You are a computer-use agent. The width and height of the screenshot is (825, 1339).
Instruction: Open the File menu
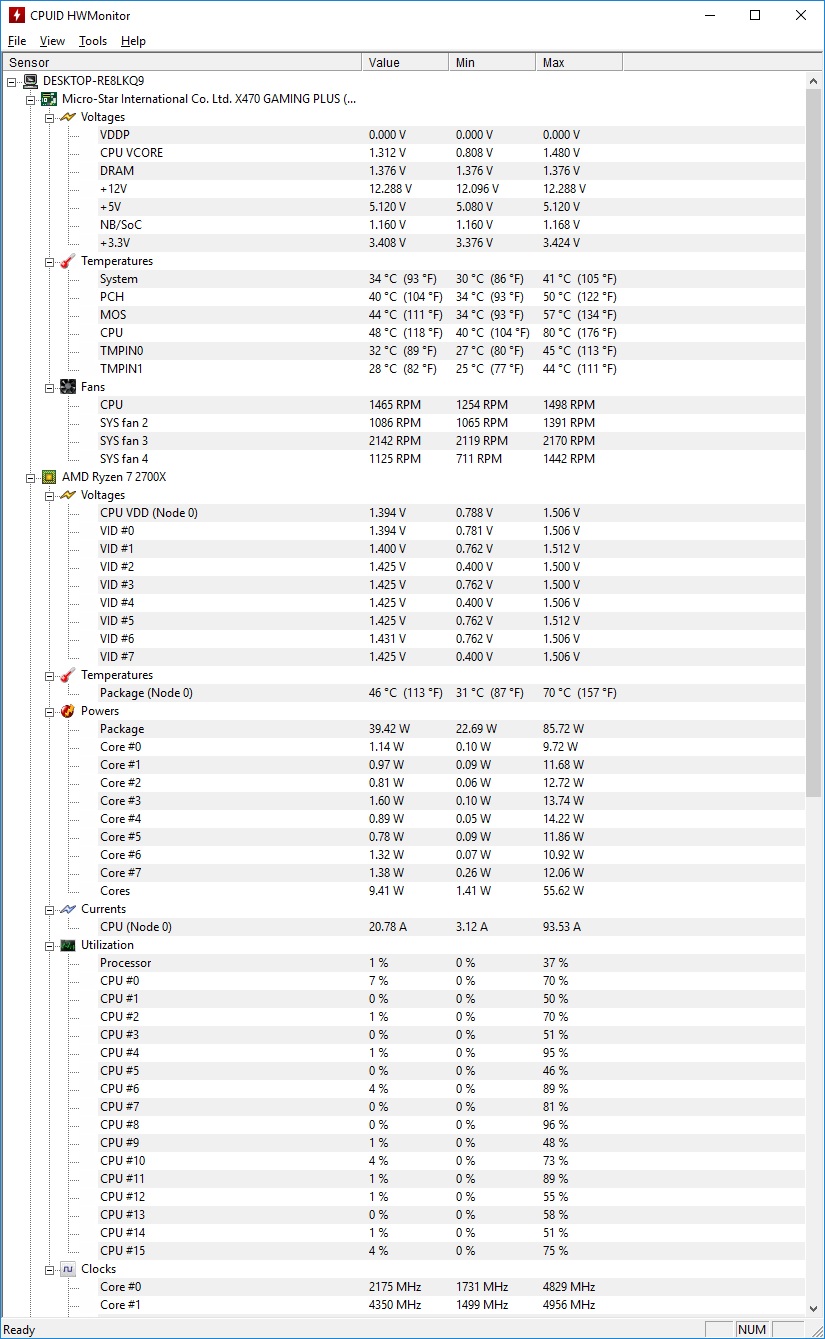(x=17, y=41)
